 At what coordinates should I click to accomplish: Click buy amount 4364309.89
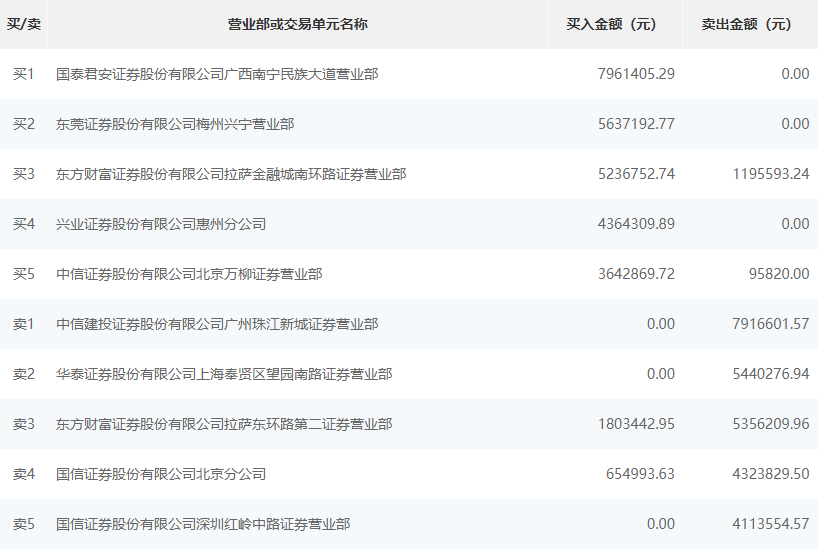tap(636, 224)
